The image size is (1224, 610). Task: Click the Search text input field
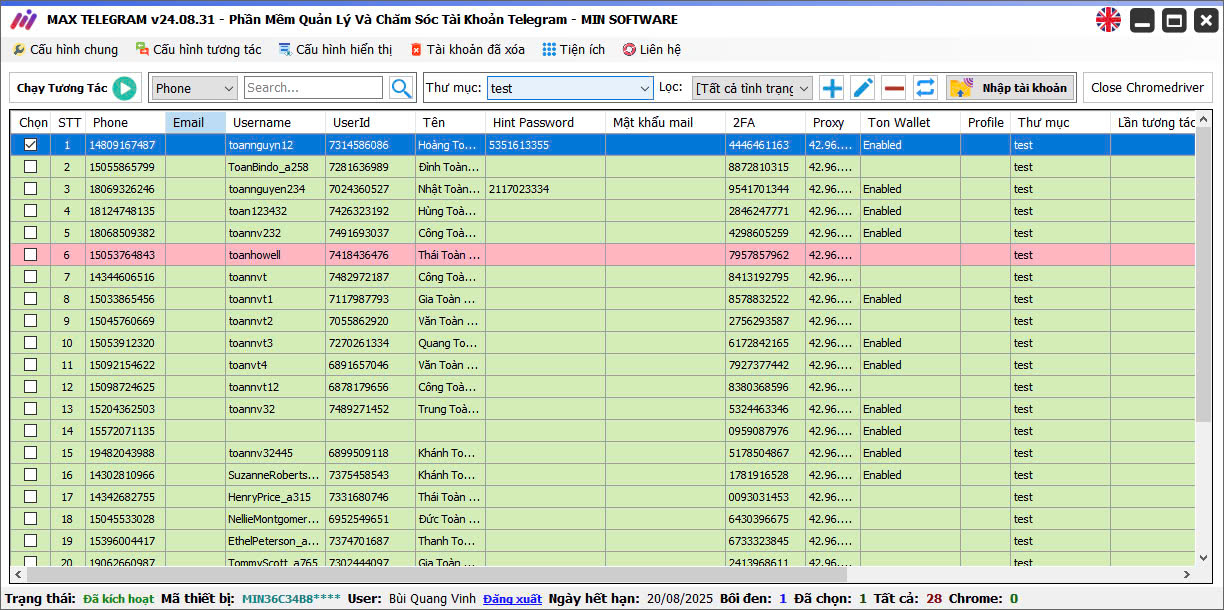(312, 88)
